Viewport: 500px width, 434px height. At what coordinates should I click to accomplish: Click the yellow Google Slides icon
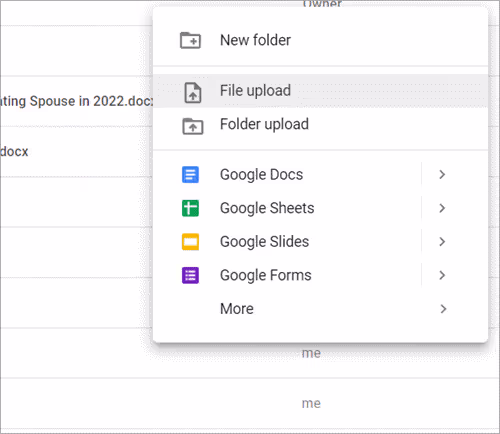(x=190, y=242)
